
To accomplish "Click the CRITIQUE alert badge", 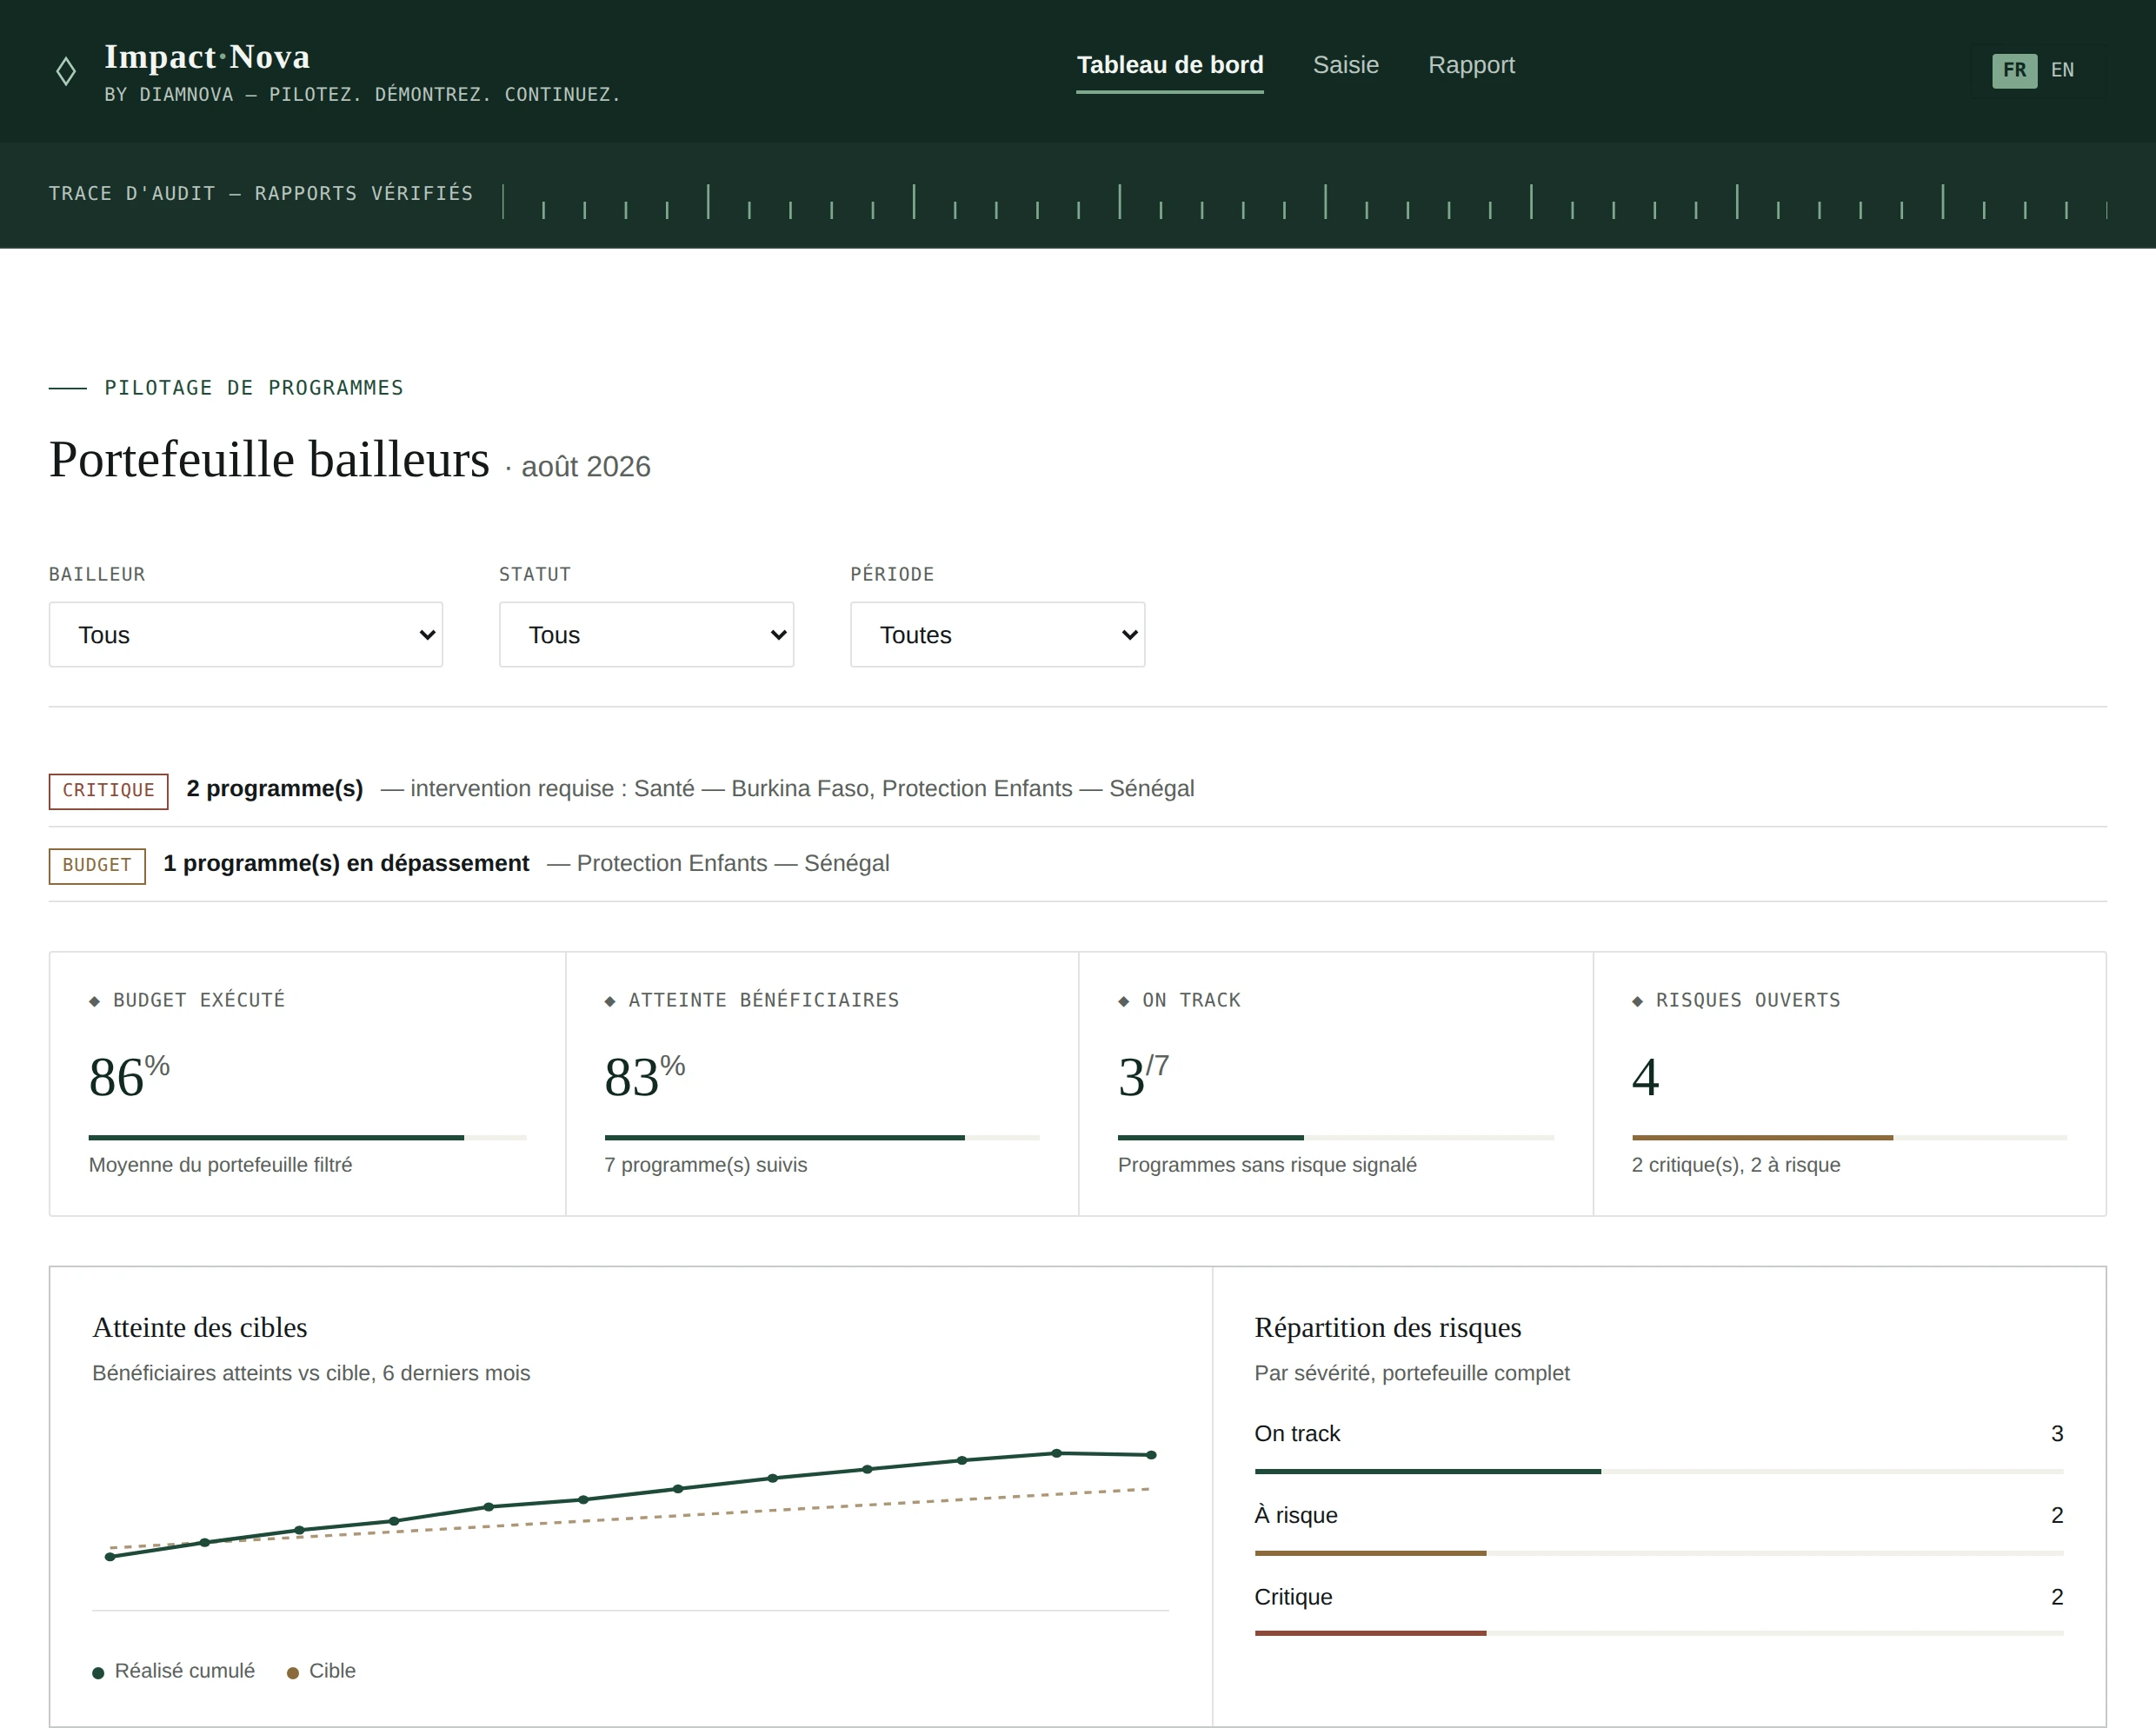I will coord(108,791).
